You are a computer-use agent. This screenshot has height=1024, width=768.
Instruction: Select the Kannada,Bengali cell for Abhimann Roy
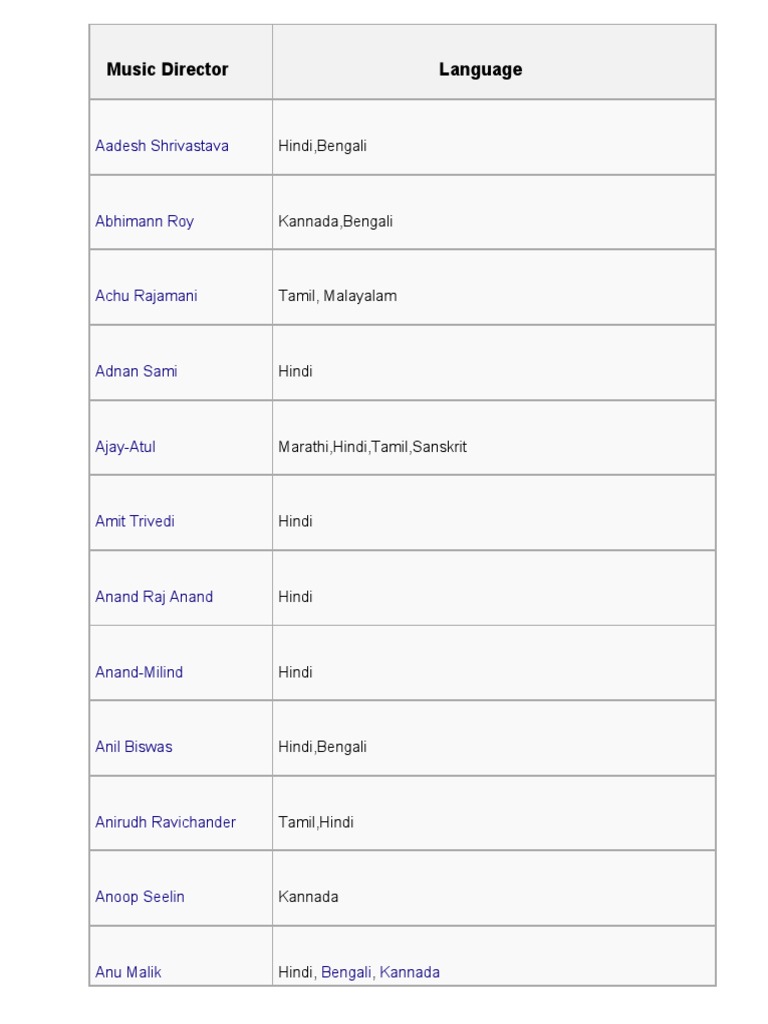click(x=335, y=221)
